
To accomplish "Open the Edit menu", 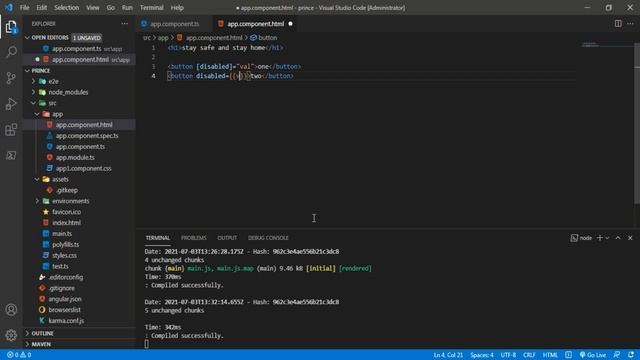I will [41, 7].
